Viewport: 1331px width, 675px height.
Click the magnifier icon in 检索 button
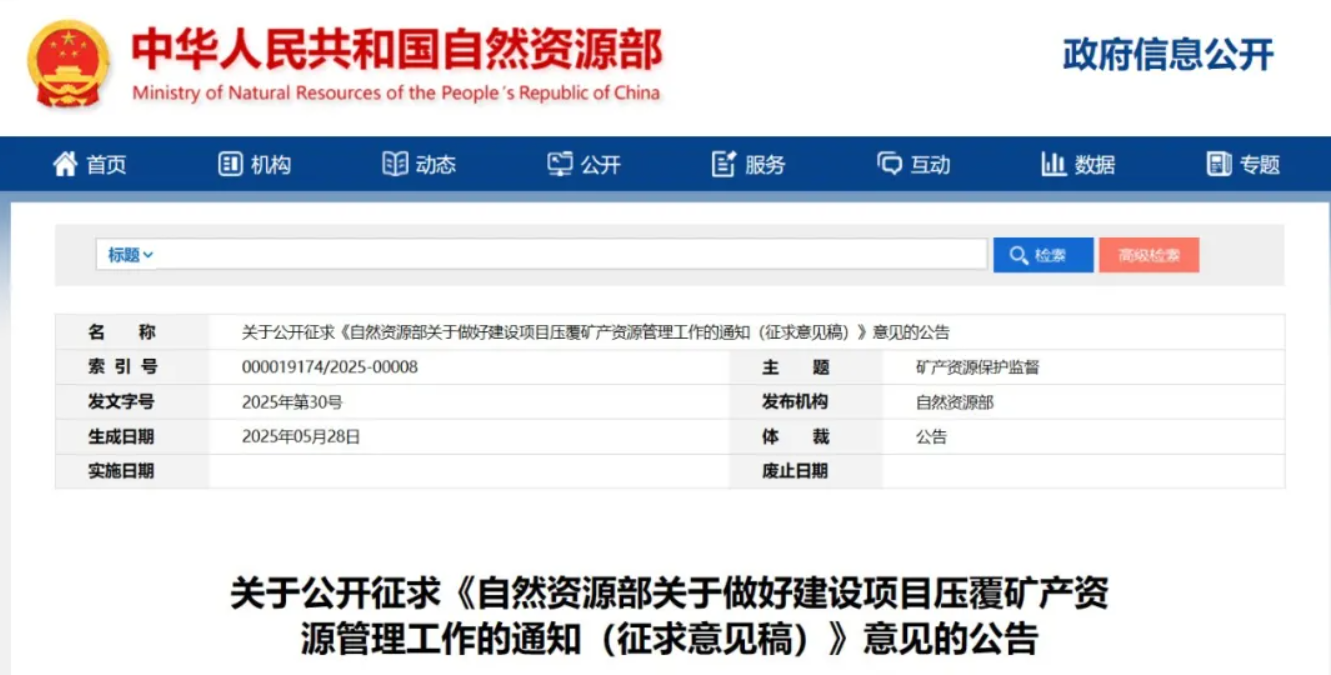[x=1019, y=256]
